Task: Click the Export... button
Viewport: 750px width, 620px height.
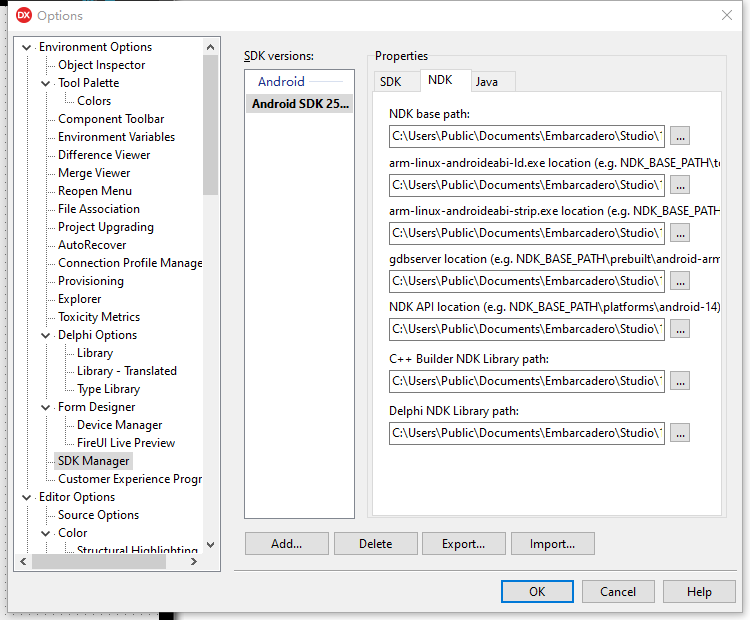Action: point(463,544)
